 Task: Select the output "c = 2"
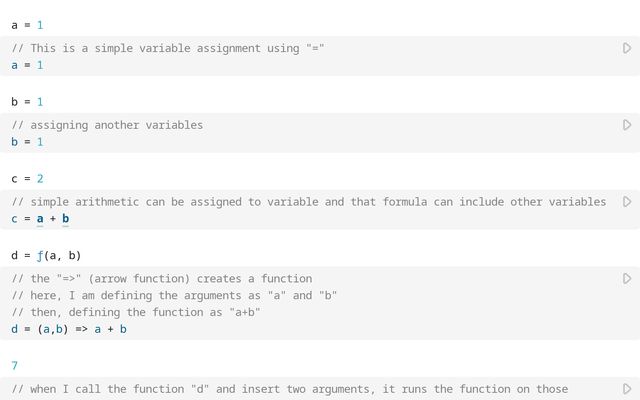pos(27,179)
